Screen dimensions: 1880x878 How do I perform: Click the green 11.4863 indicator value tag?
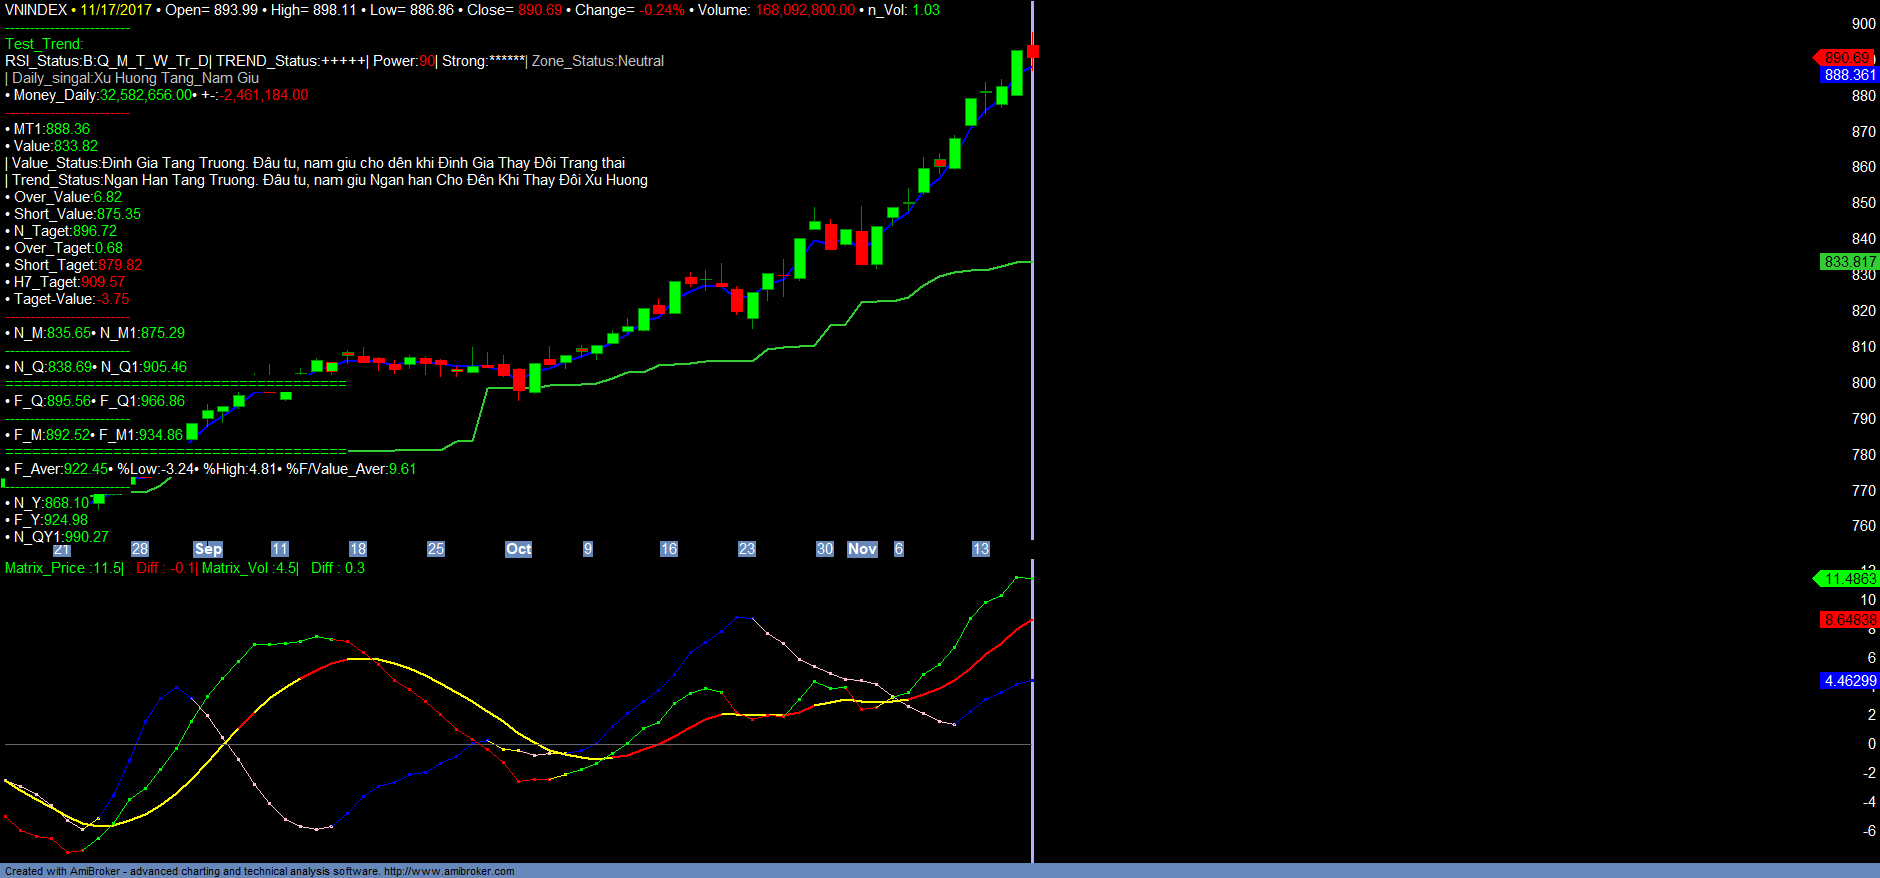(x=1849, y=579)
